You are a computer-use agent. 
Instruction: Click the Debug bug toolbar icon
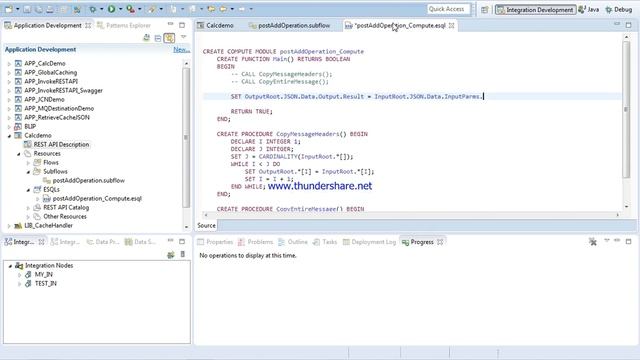pyautogui.click(x=93, y=9)
